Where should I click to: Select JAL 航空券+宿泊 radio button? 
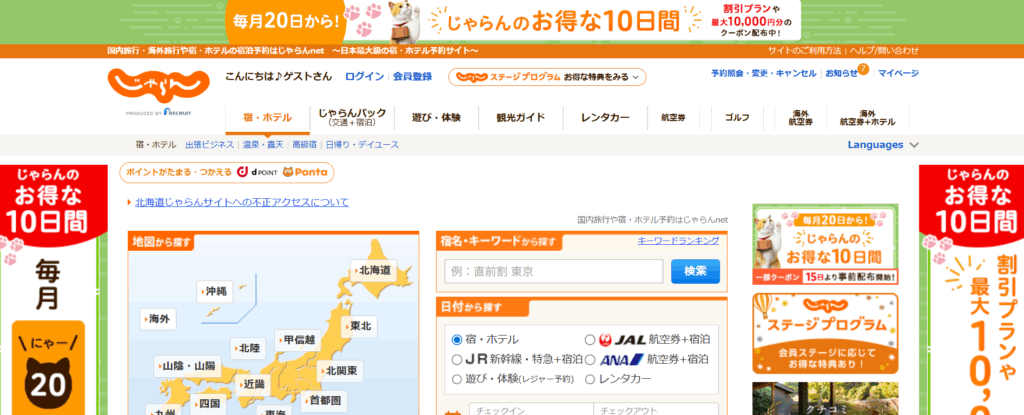[x=590, y=340]
